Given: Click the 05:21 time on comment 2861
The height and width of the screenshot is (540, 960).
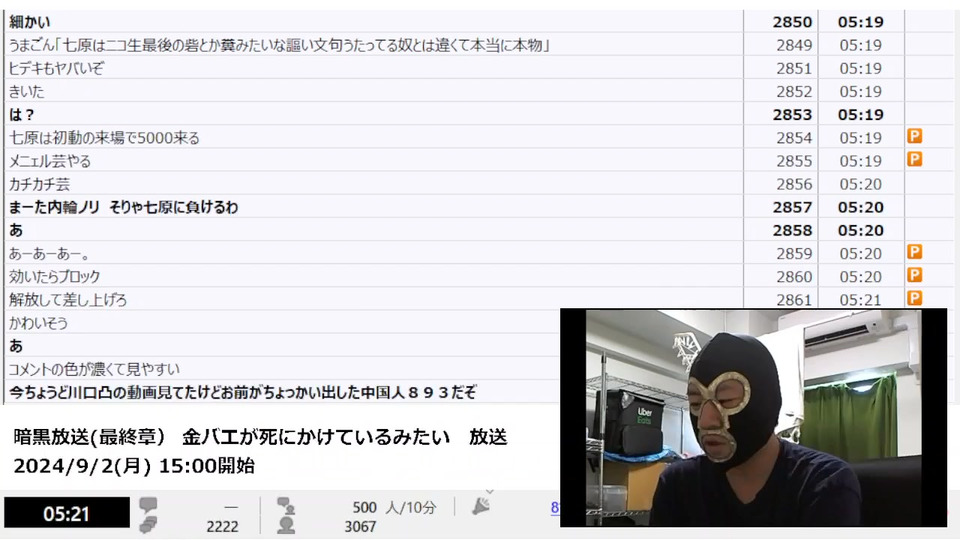Looking at the screenshot, I should (861, 300).
